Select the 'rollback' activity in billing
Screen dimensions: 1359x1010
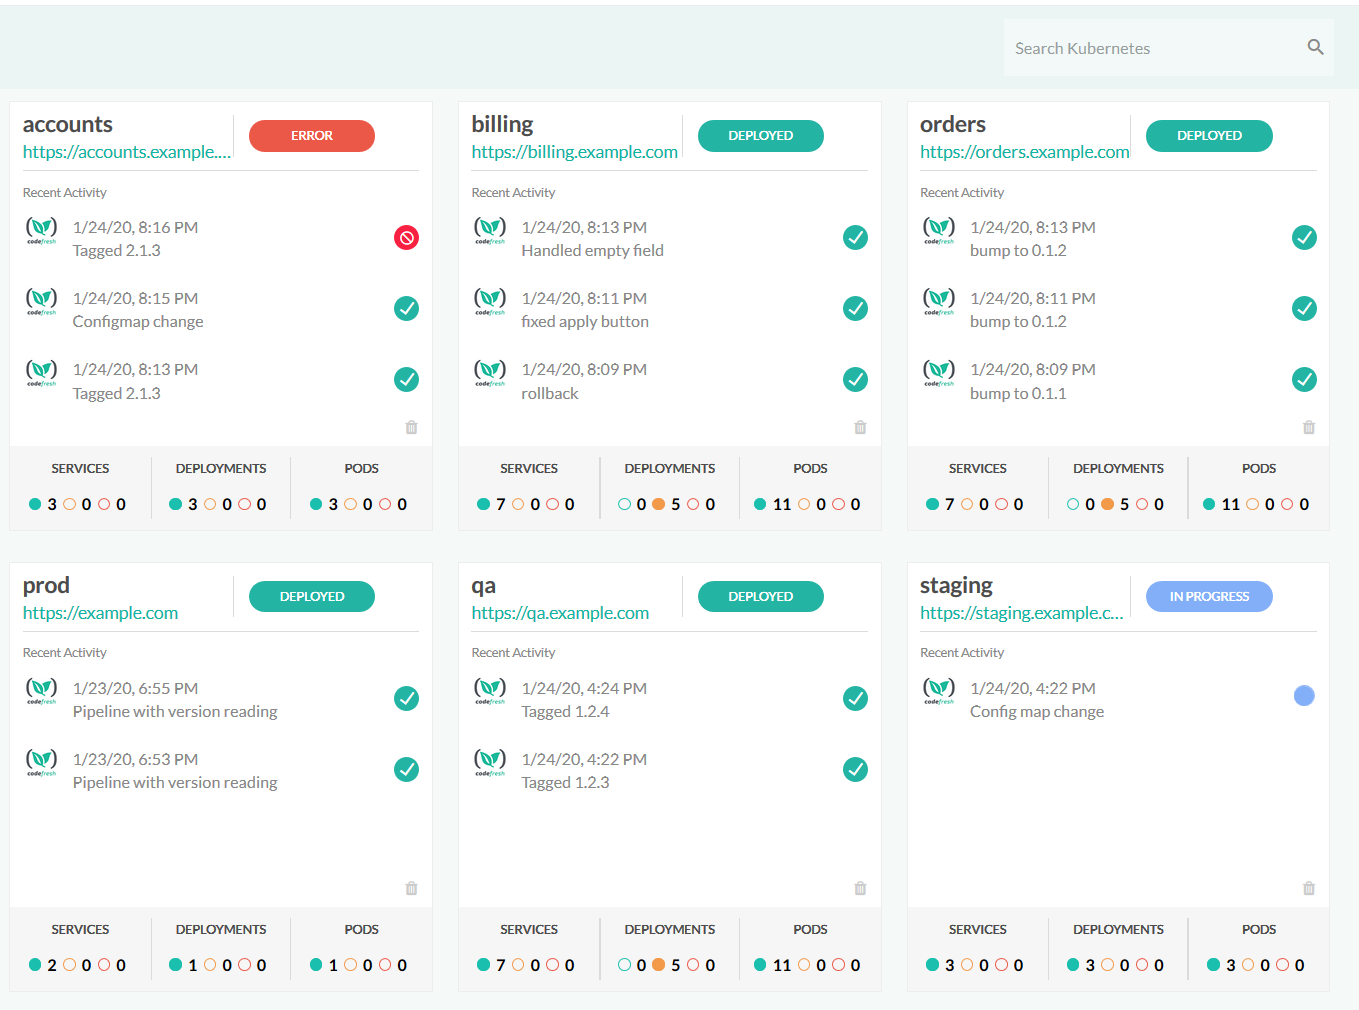click(x=549, y=394)
